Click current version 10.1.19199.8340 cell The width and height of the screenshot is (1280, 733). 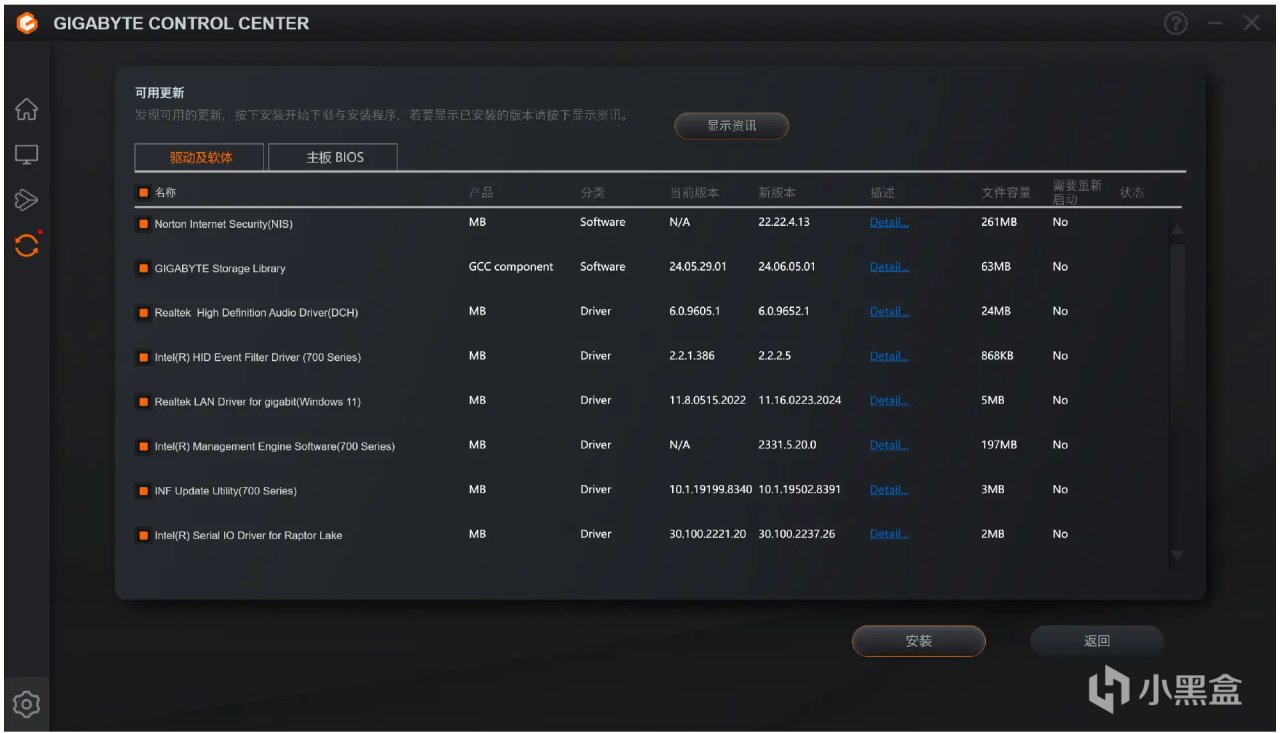point(710,489)
